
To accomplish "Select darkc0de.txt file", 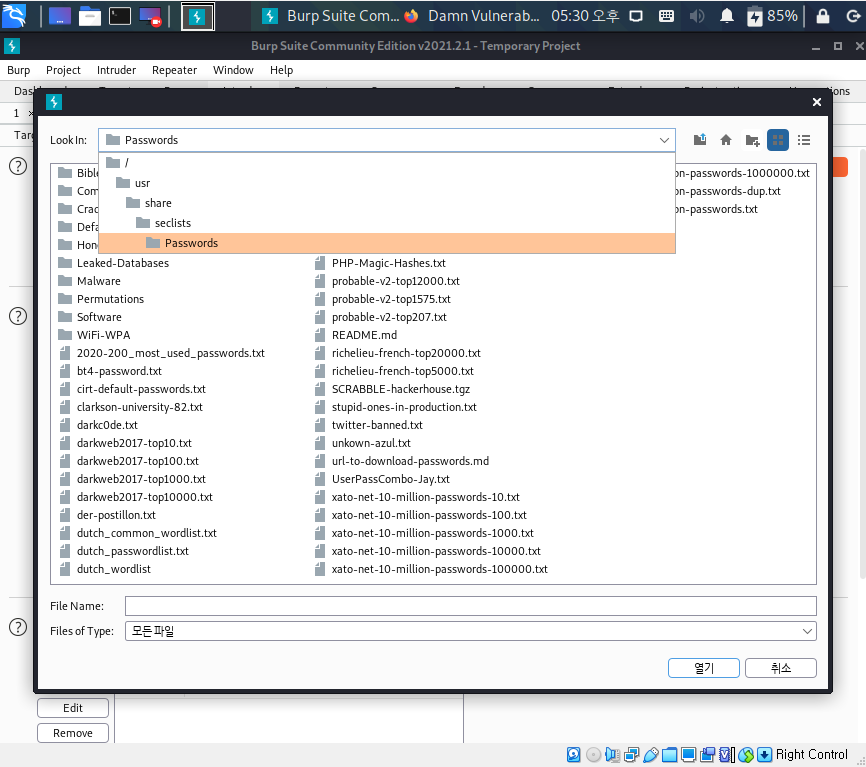I will [98, 425].
